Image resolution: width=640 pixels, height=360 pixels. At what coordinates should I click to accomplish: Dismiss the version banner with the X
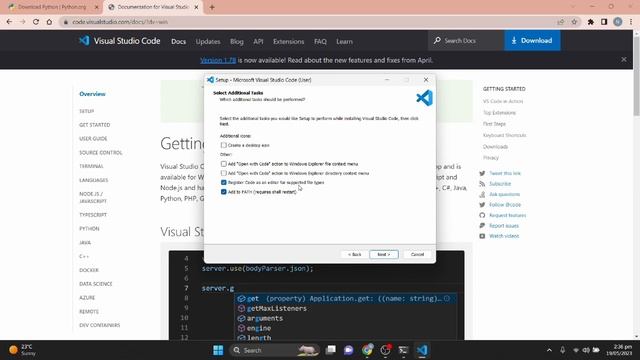pos(624,60)
